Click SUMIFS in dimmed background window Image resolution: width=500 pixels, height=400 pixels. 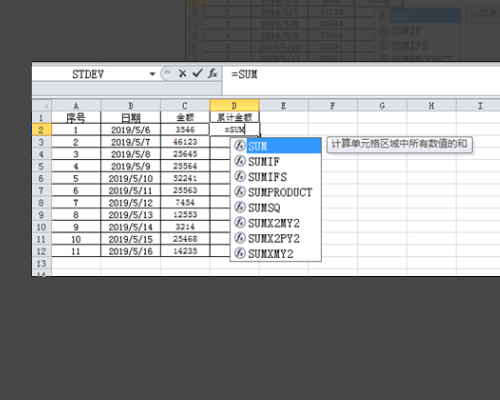[x=410, y=45]
